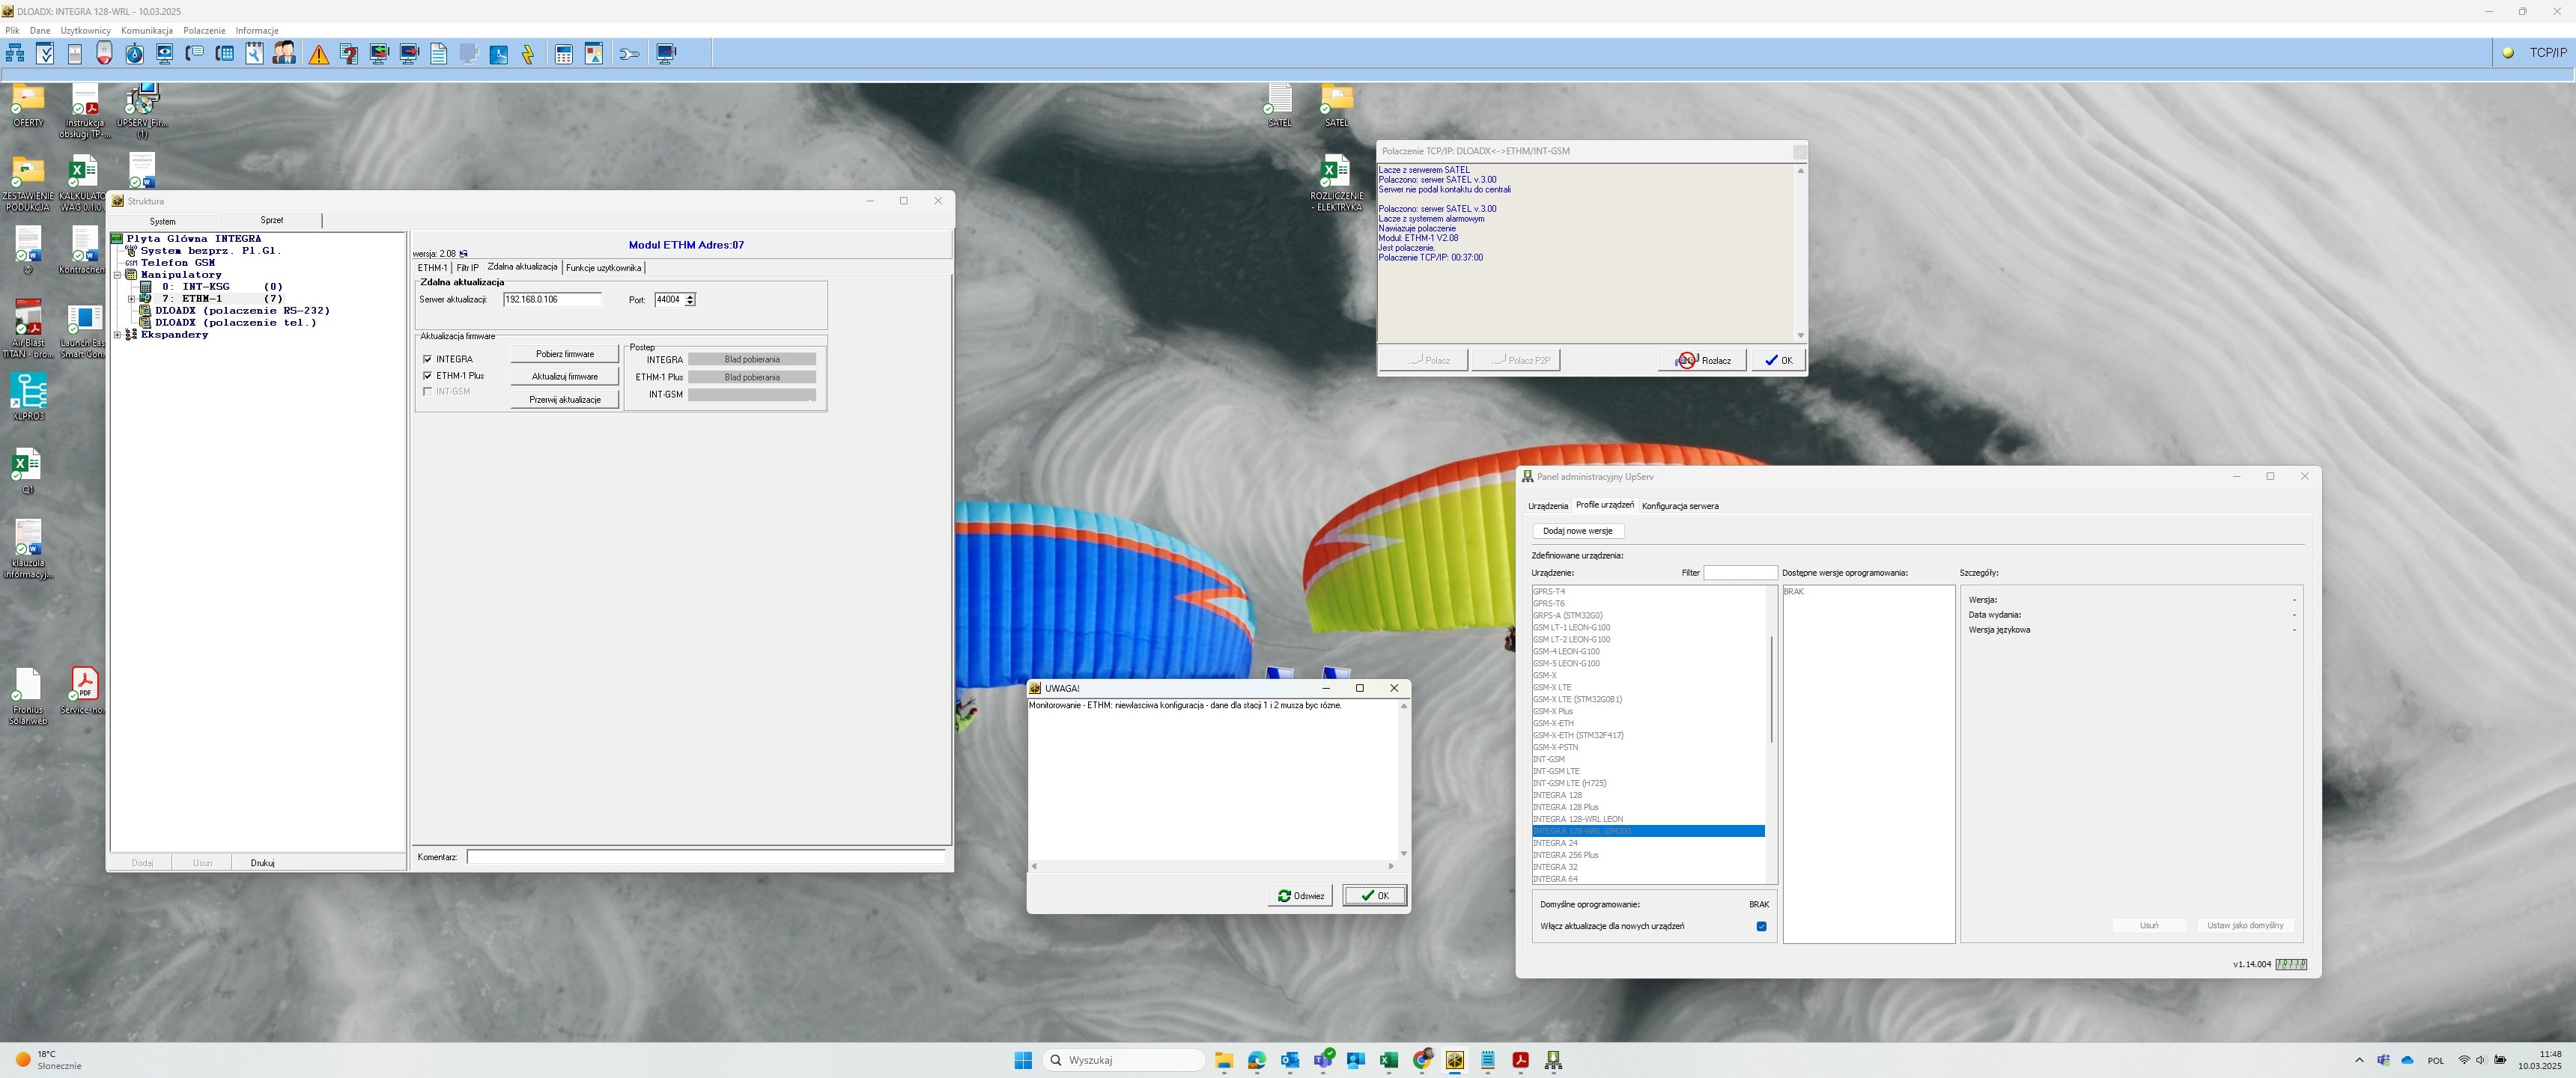Collapse the Manipulatory tree node

click(x=117, y=275)
